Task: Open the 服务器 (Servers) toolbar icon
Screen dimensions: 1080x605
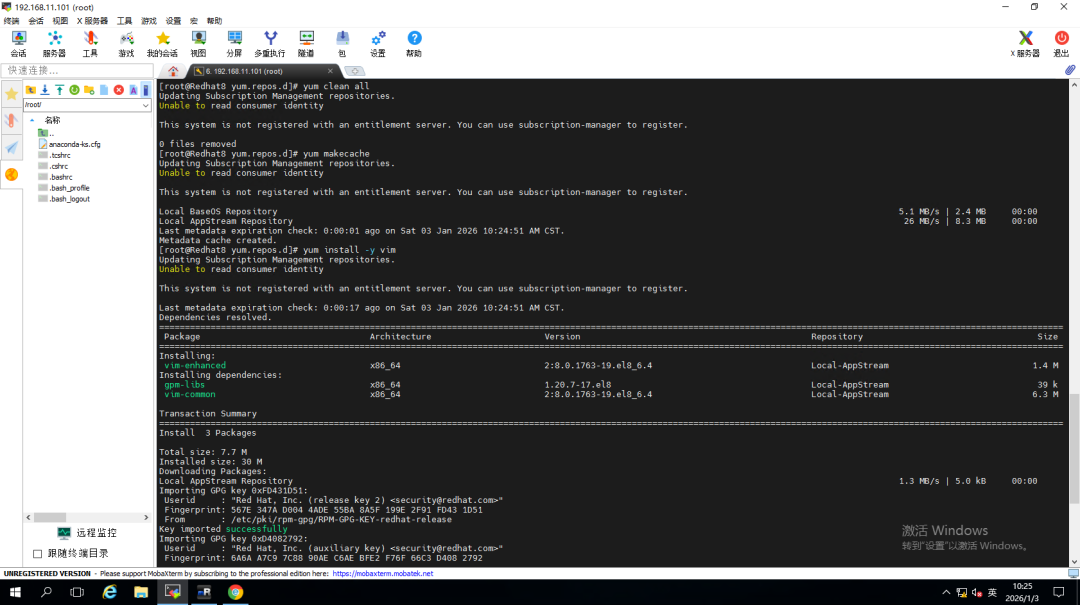Action: [x=54, y=43]
